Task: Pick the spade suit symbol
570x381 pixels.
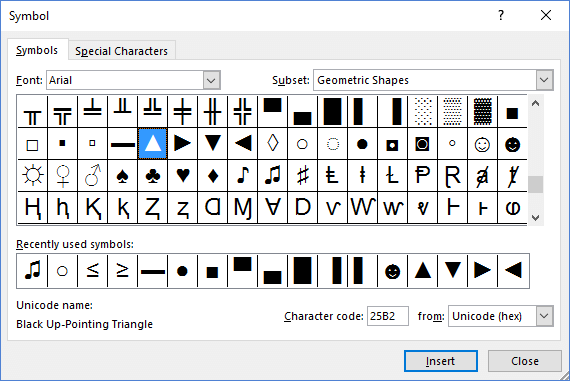Action: (x=123, y=176)
